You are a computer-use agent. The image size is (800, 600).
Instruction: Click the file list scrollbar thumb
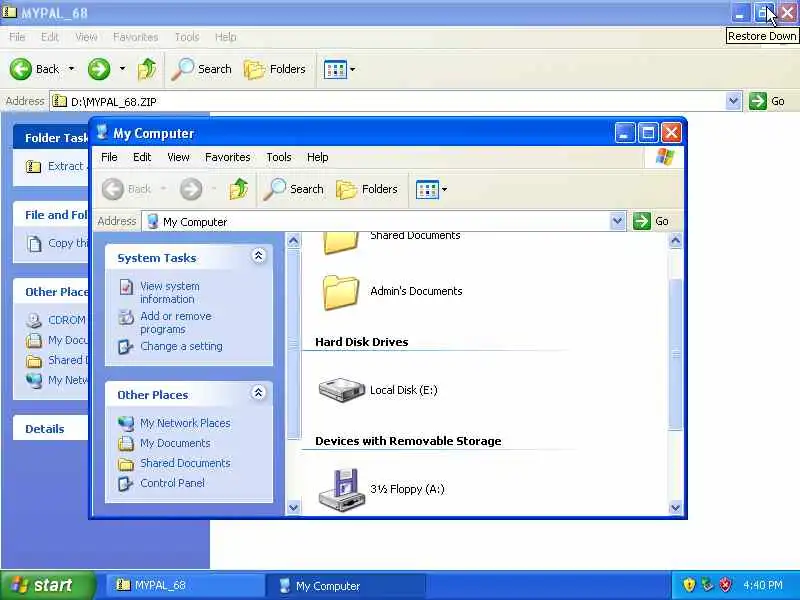point(675,354)
